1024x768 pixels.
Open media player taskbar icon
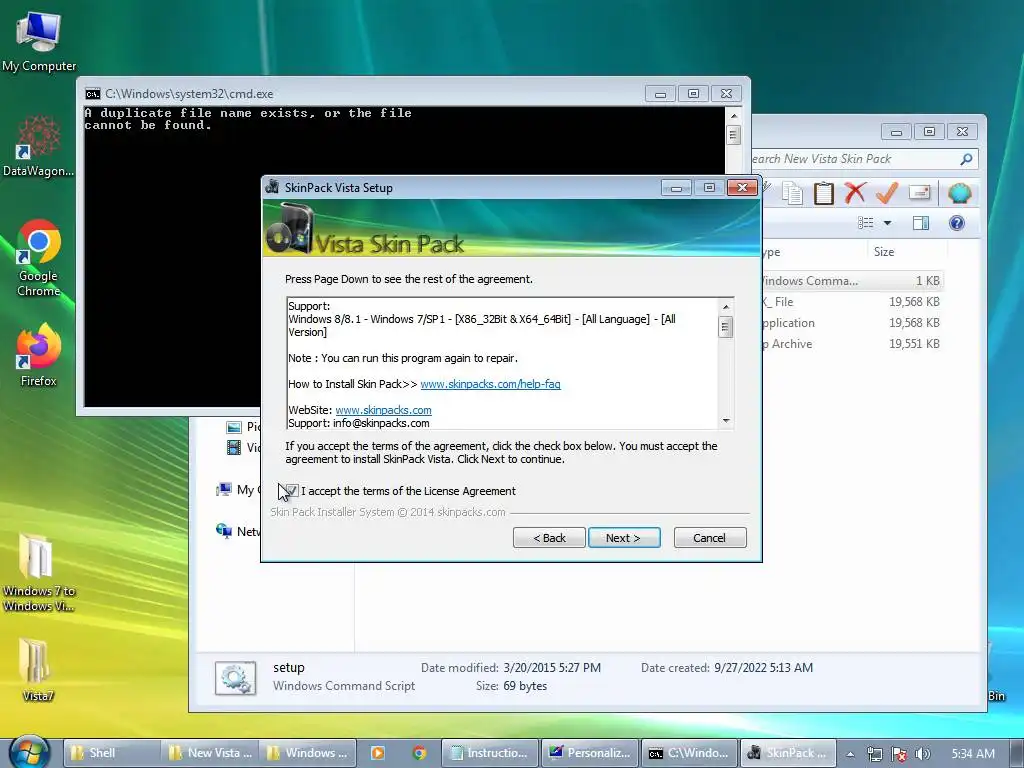tap(377, 753)
